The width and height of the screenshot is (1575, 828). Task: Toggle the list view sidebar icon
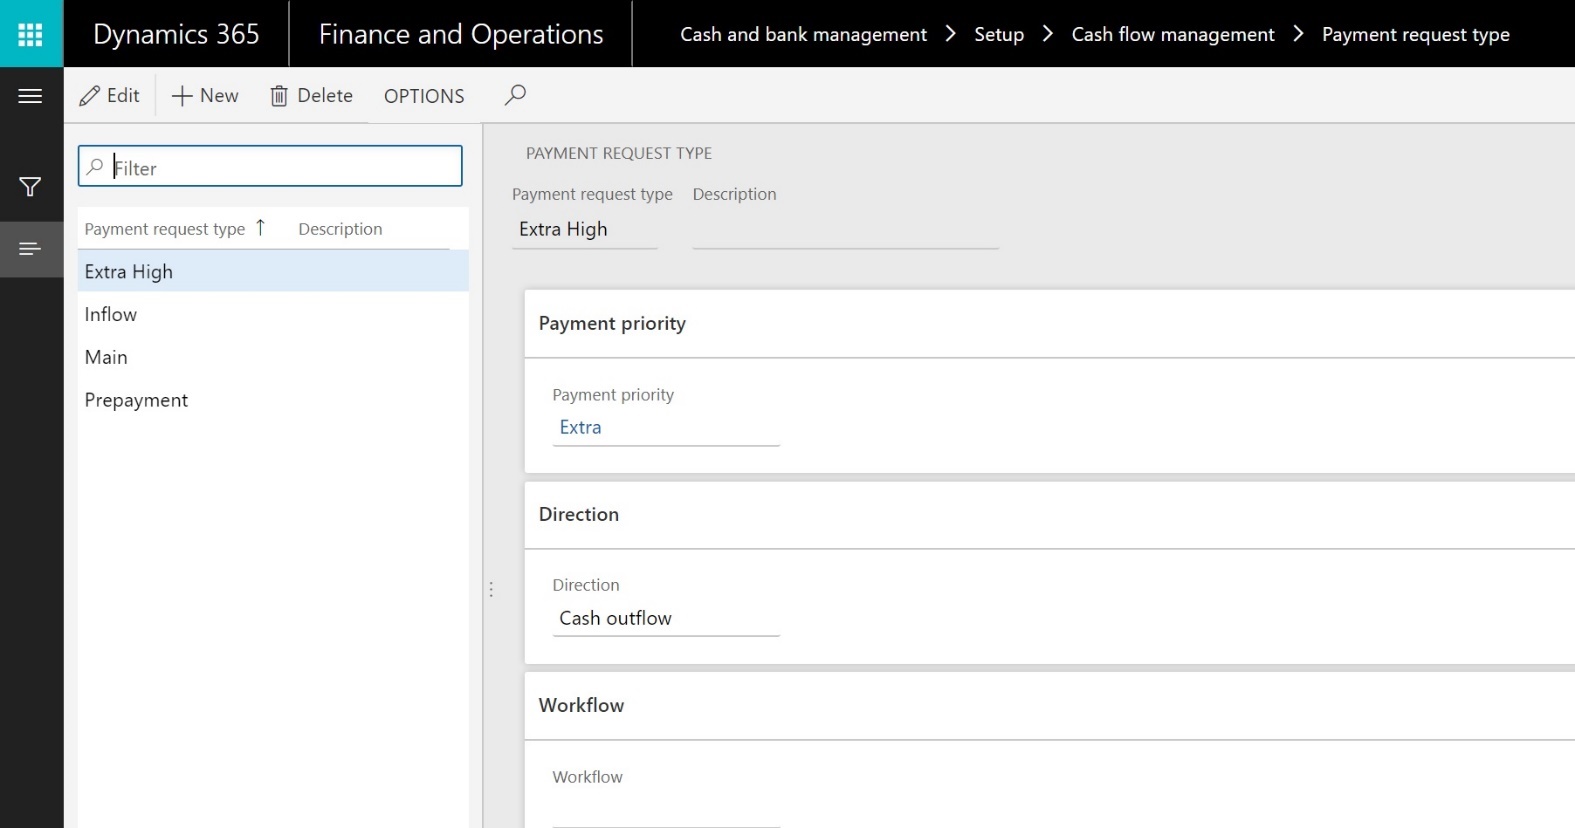tap(31, 248)
